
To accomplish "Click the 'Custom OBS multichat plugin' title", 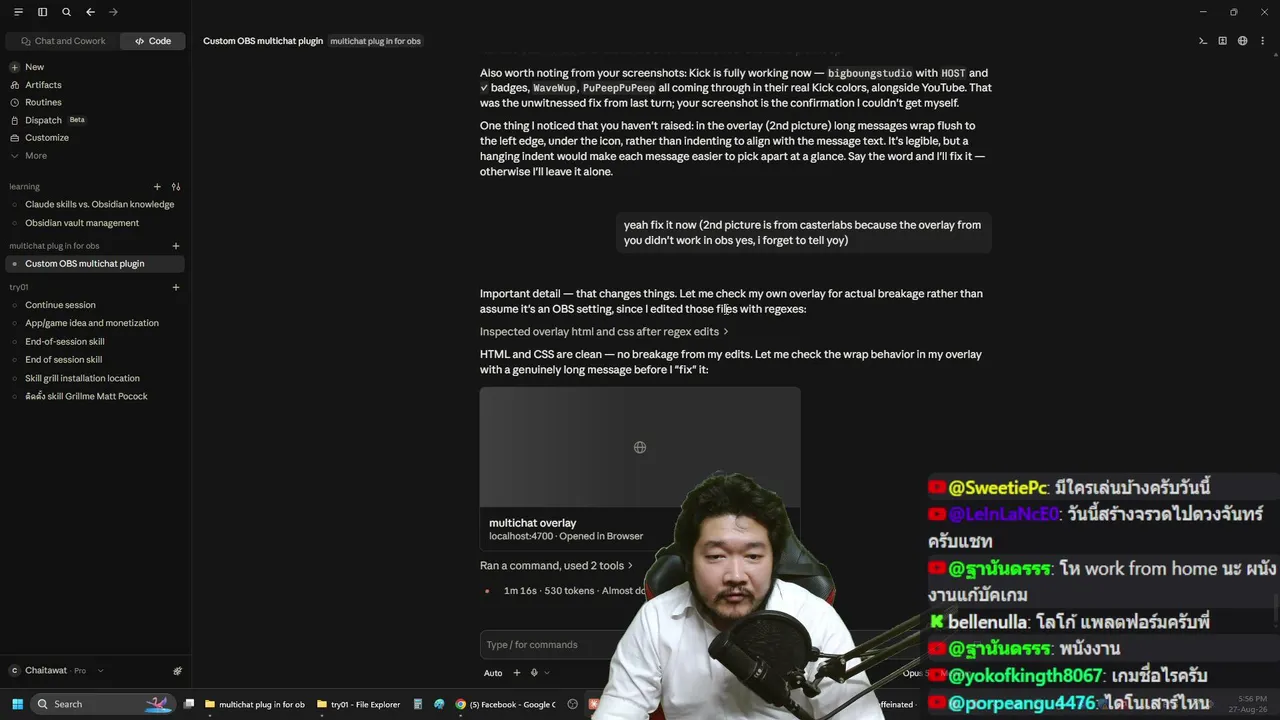I will [x=263, y=41].
